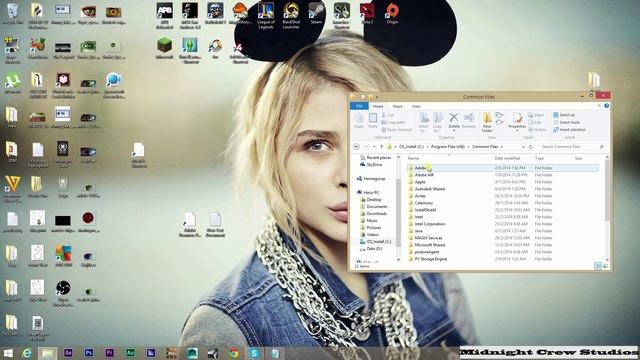Open the Explorer File tab
The height and width of the screenshot is (360, 640).
pos(359,106)
